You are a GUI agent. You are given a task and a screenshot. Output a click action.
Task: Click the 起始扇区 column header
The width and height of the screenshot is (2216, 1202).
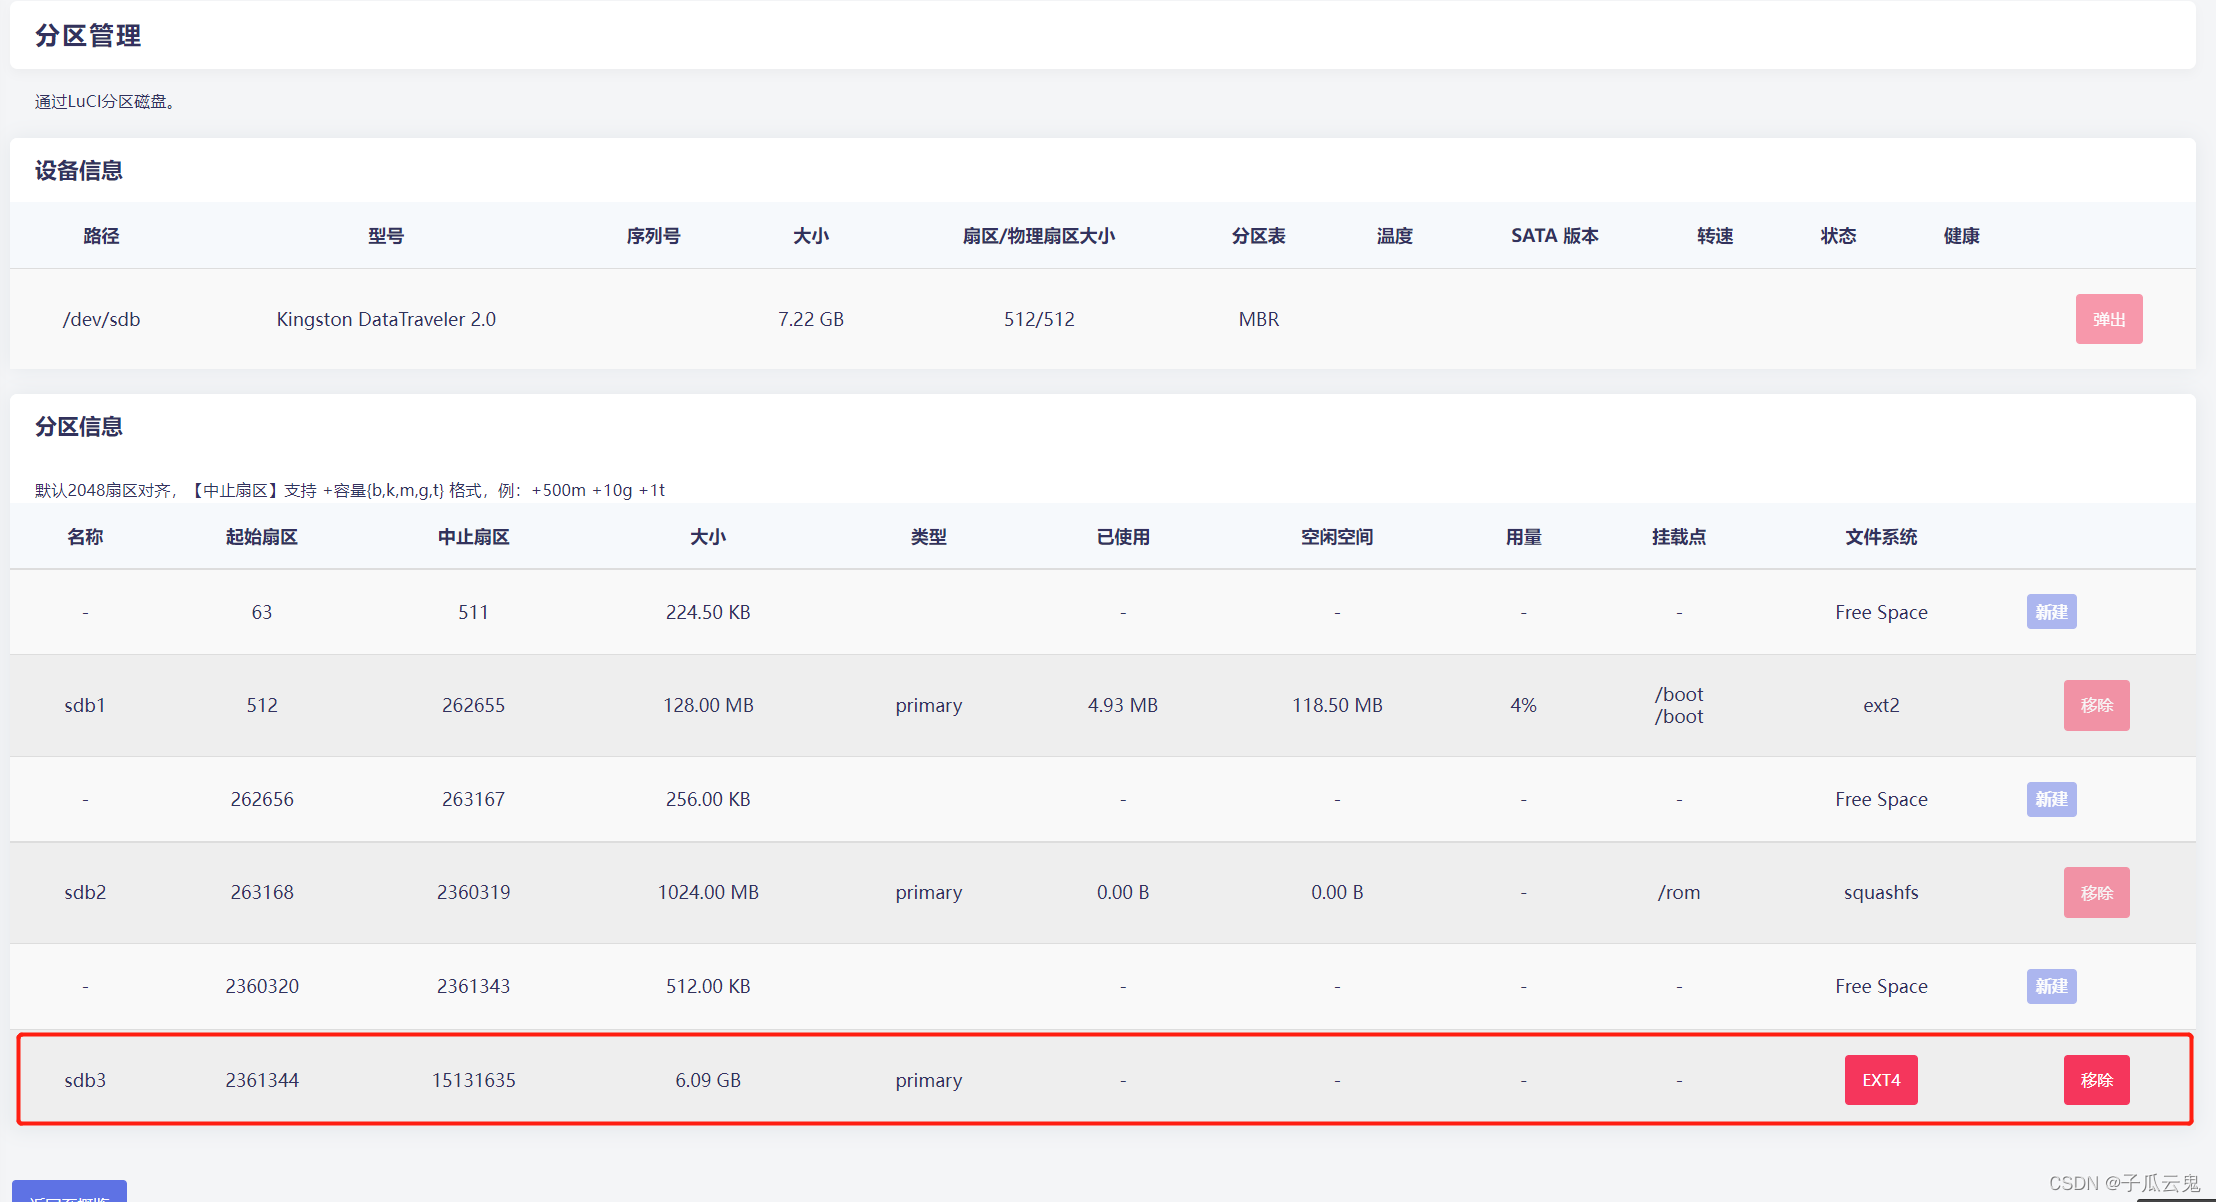[x=261, y=537]
